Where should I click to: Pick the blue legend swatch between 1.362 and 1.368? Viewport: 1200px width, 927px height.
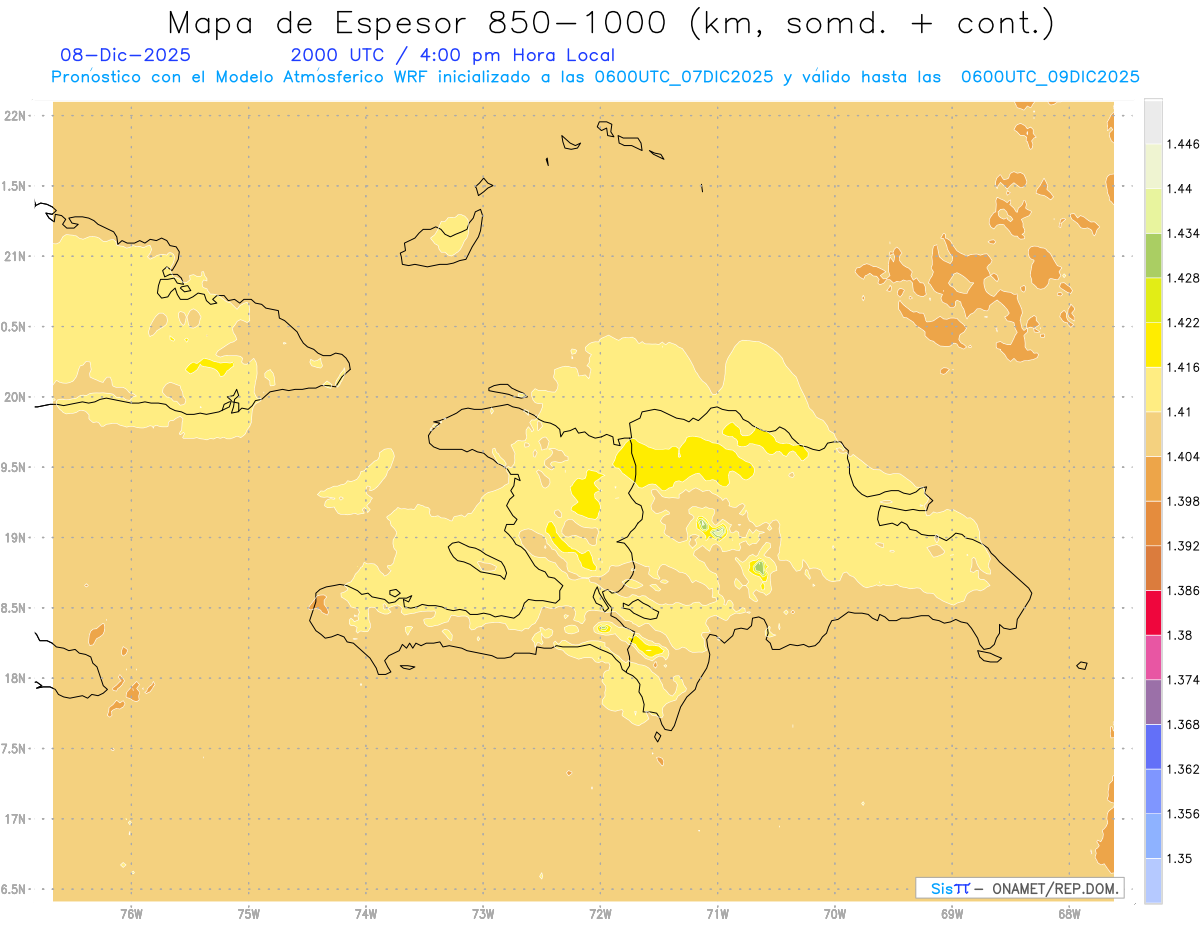(x=1153, y=746)
